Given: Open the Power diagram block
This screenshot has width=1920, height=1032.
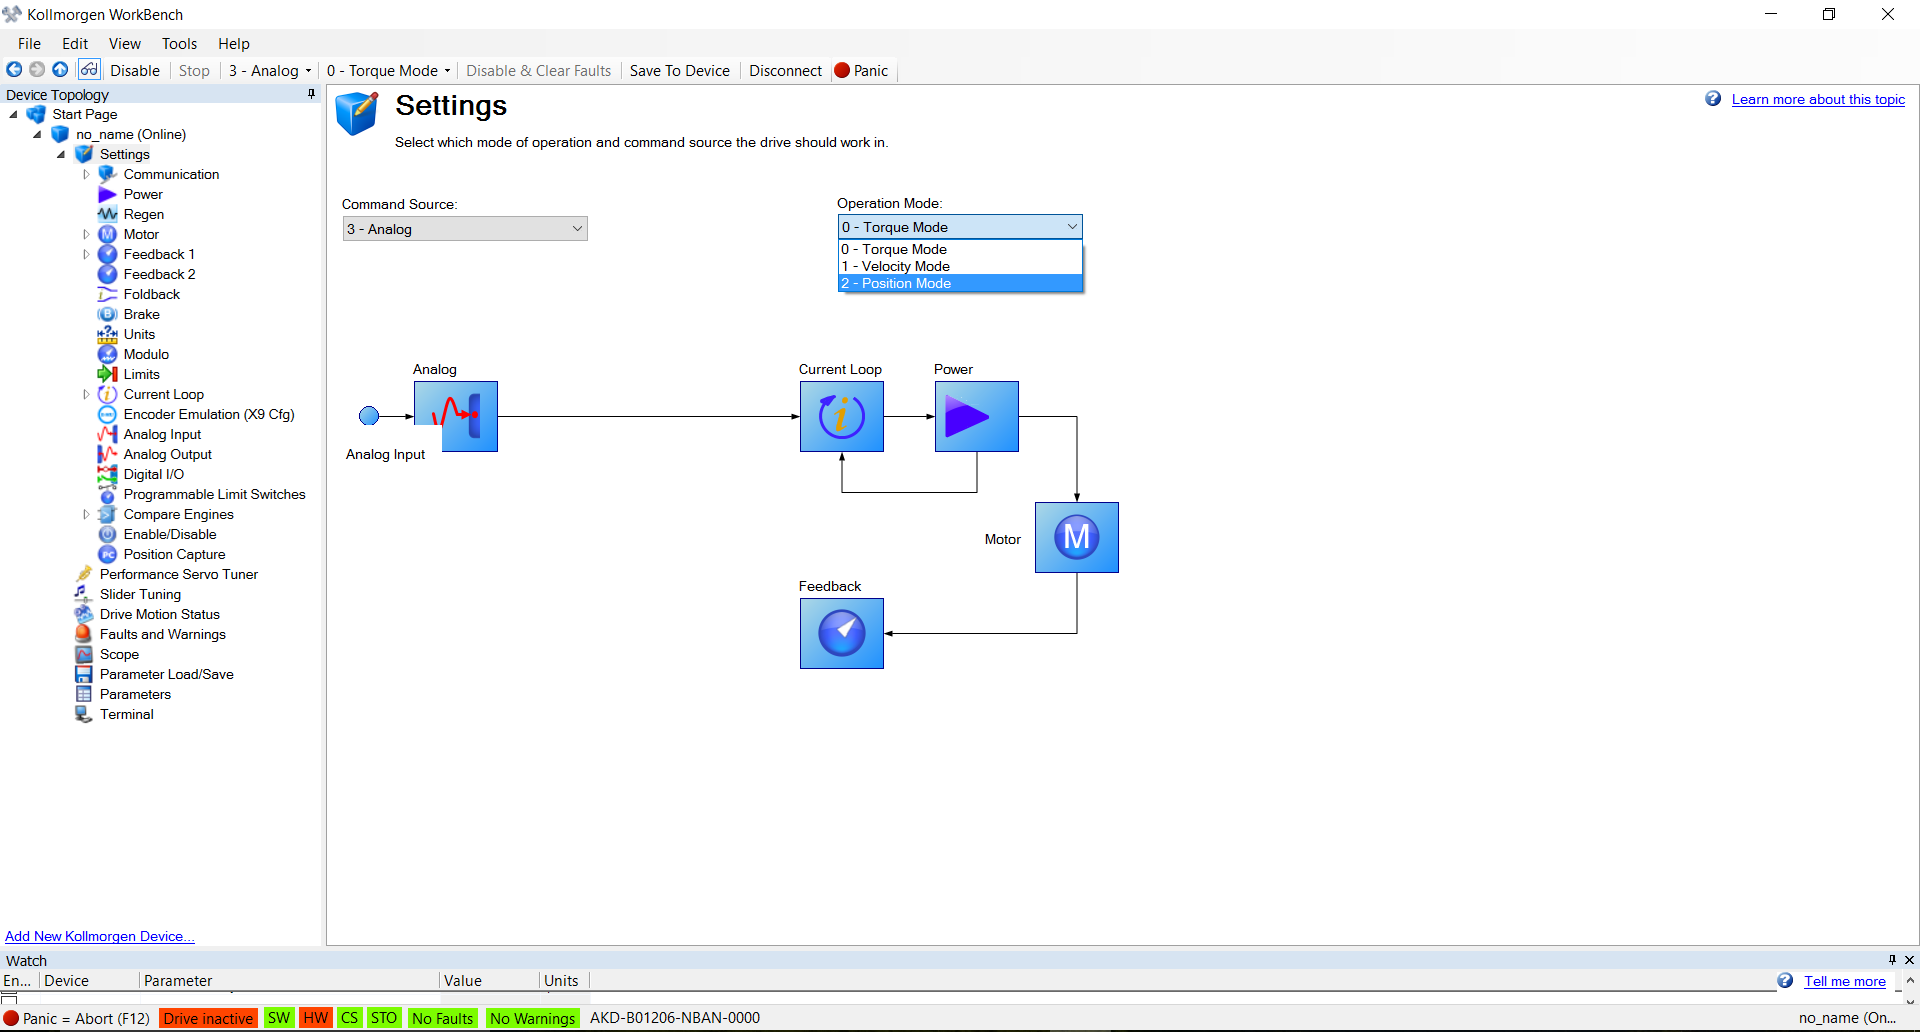Looking at the screenshot, I should click(x=977, y=416).
